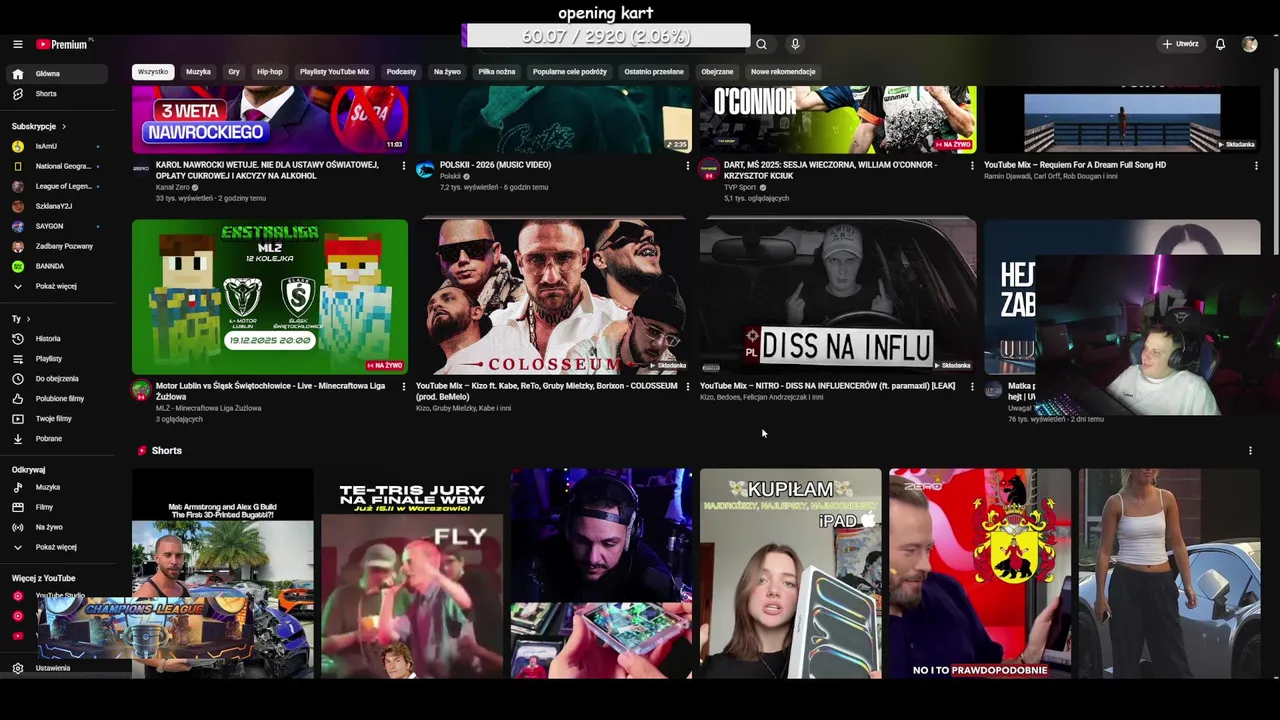Open Enstraliga Minecraft thumbnail
The height and width of the screenshot is (720, 1280).
point(270,297)
